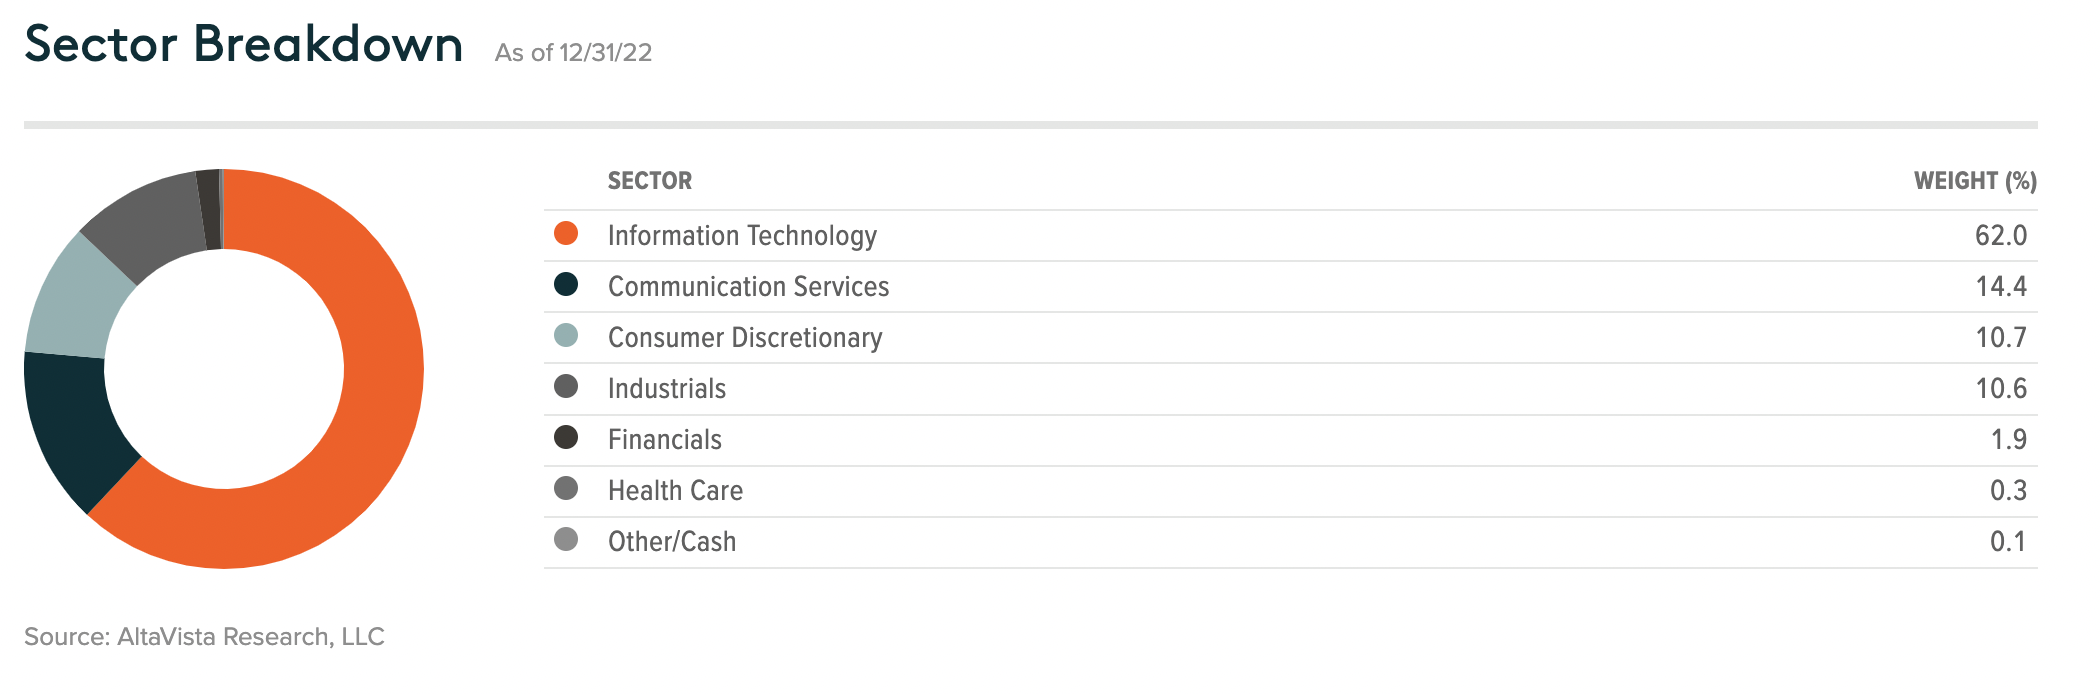Click the 62.0 weight value

(2001, 235)
